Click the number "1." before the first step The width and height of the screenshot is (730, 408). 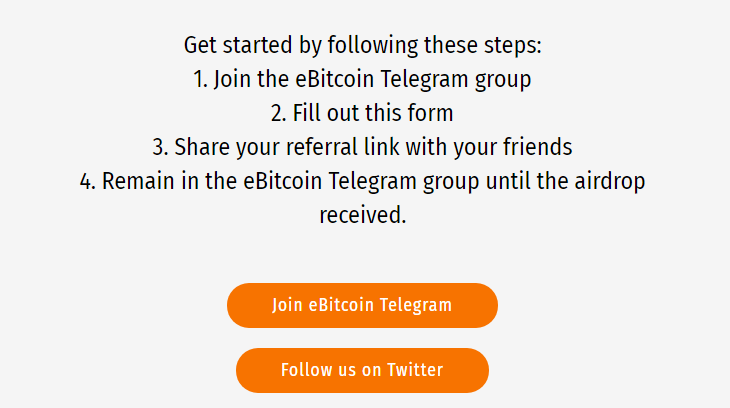[x=200, y=79]
